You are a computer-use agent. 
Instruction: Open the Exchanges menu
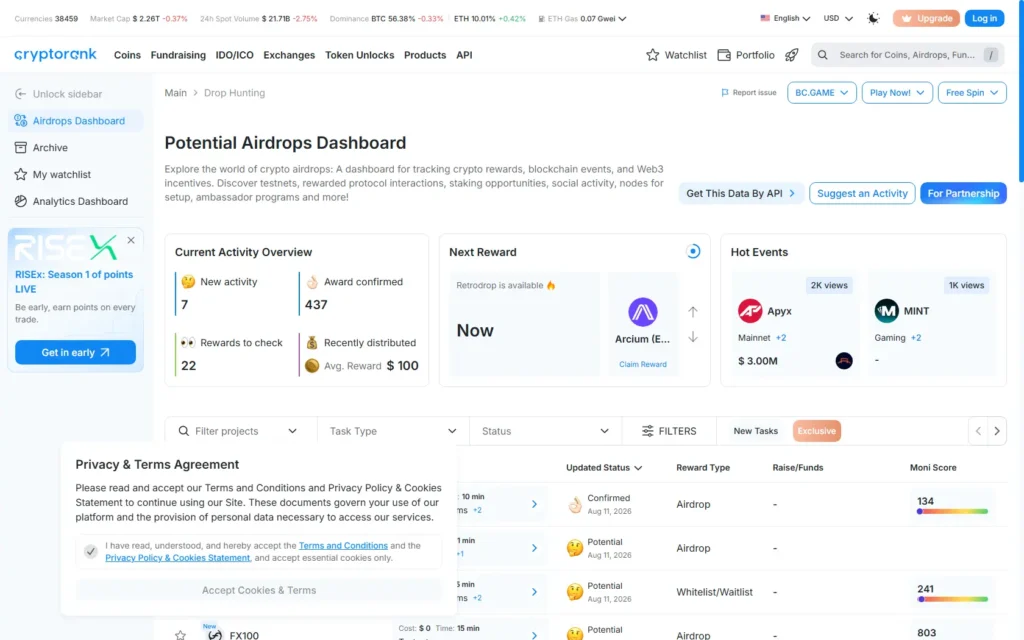coord(289,55)
